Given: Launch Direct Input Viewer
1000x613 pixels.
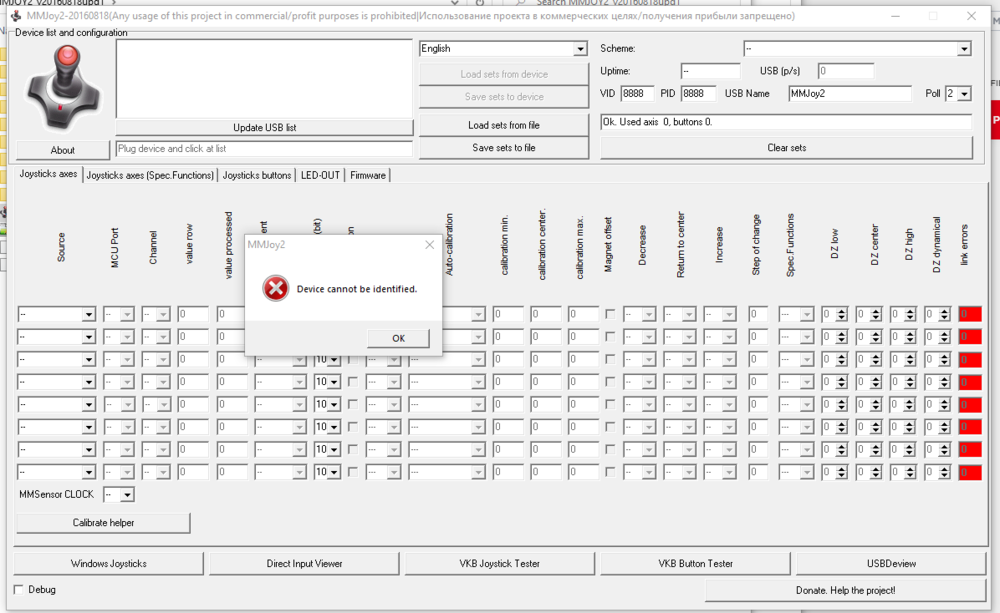Looking at the screenshot, I should [304, 564].
